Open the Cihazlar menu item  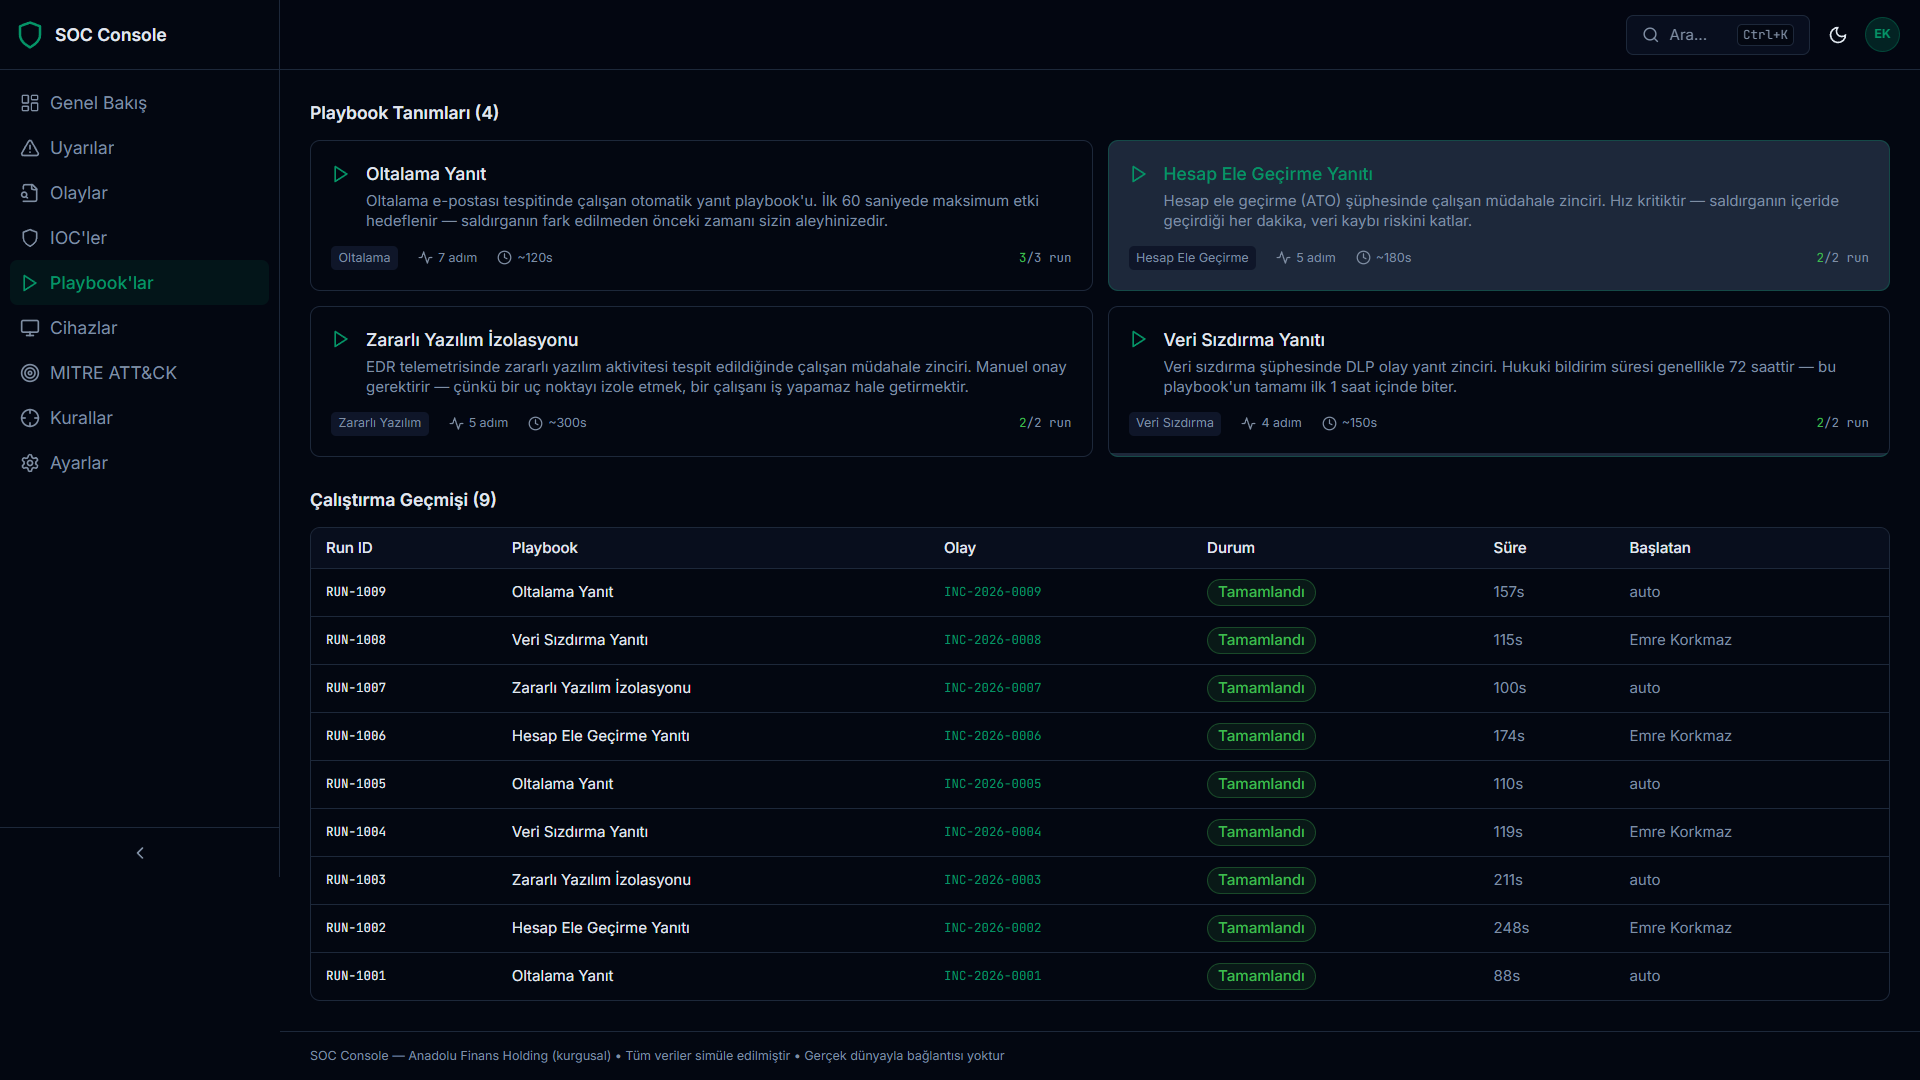click(139, 328)
